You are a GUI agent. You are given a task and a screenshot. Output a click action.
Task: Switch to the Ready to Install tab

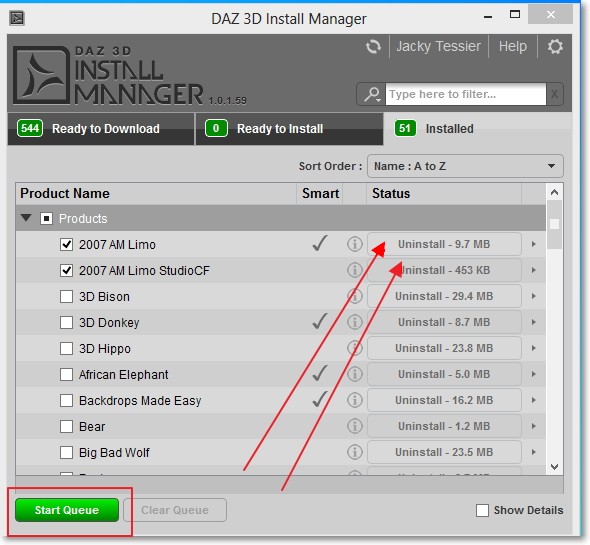[289, 129]
